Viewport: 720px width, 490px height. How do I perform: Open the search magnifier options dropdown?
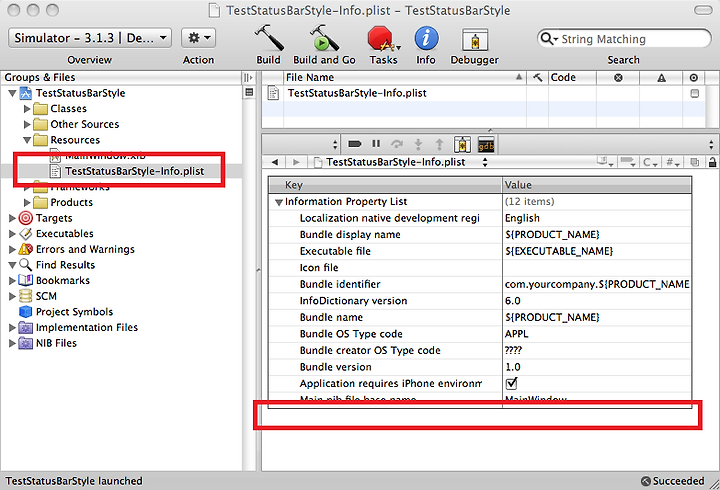tap(548, 39)
